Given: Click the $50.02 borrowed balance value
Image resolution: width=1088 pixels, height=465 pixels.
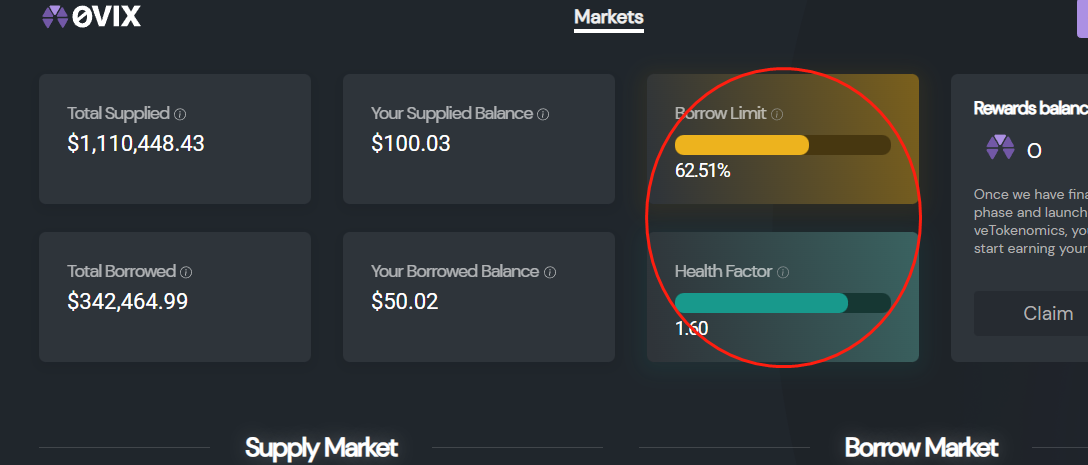Looking at the screenshot, I should click(x=405, y=301).
